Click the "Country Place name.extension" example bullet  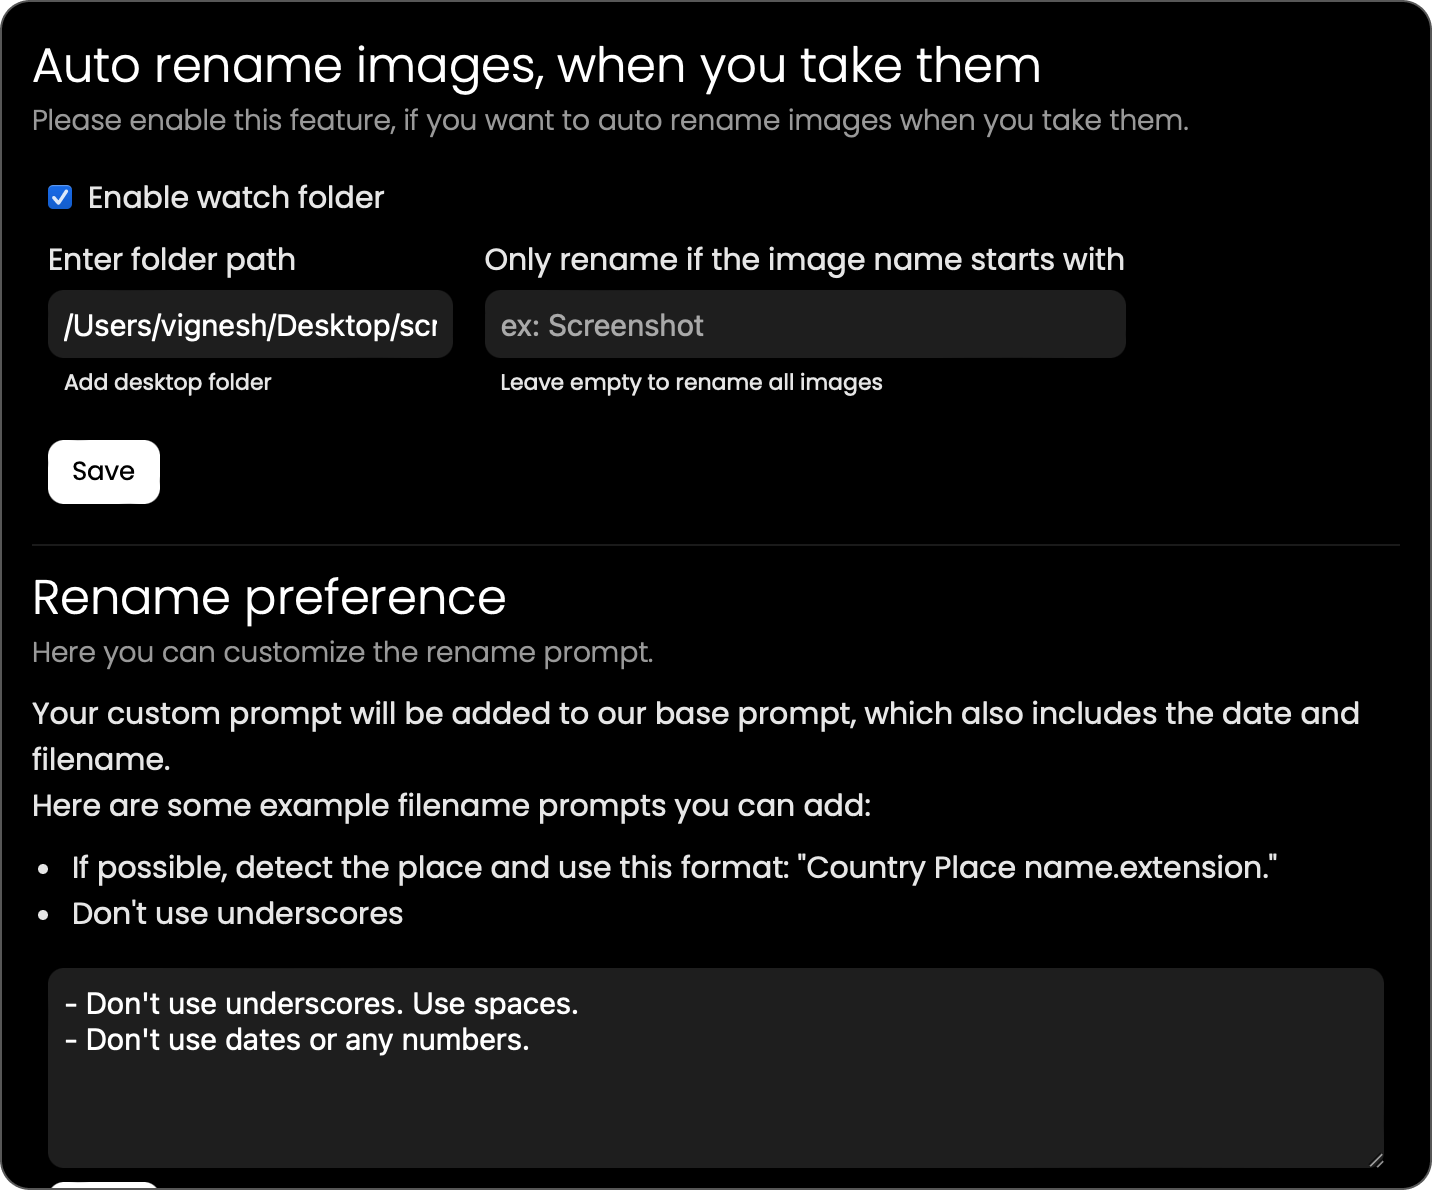point(674,867)
